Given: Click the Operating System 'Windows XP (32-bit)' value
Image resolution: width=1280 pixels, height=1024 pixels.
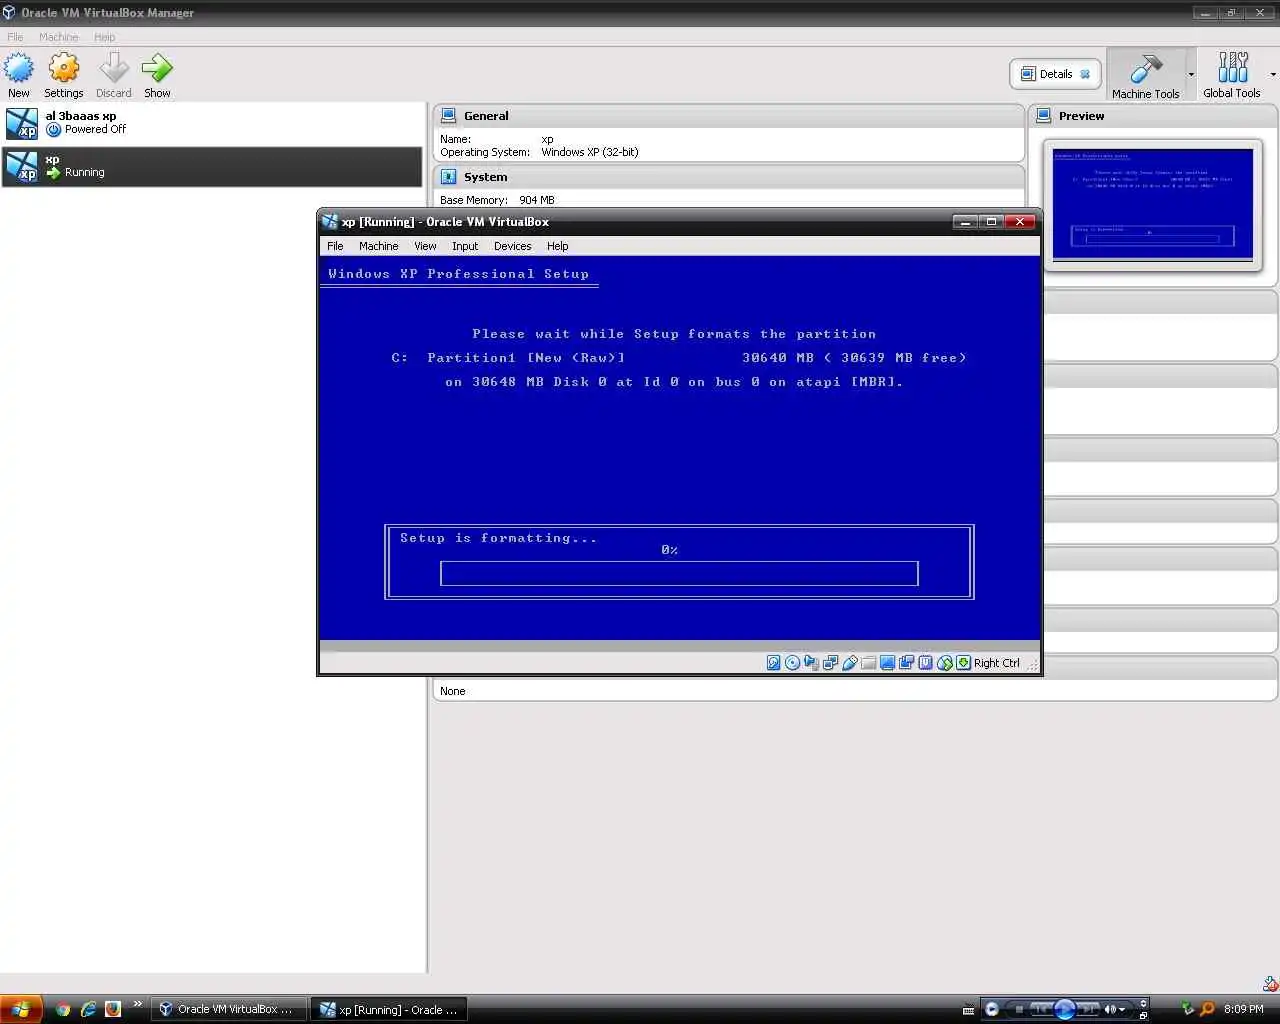Looking at the screenshot, I should coord(590,152).
